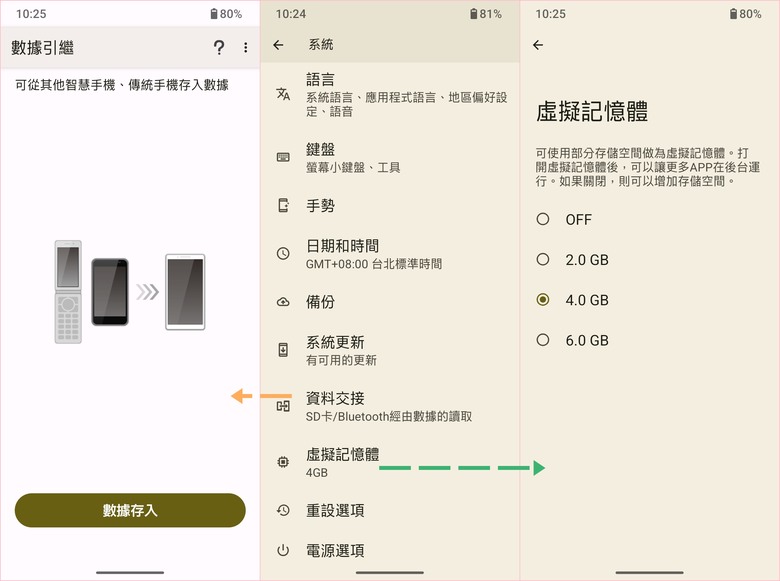This screenshot has height=581, width=780.
Task: Open the 語言 settings entry
Action: 390,95
